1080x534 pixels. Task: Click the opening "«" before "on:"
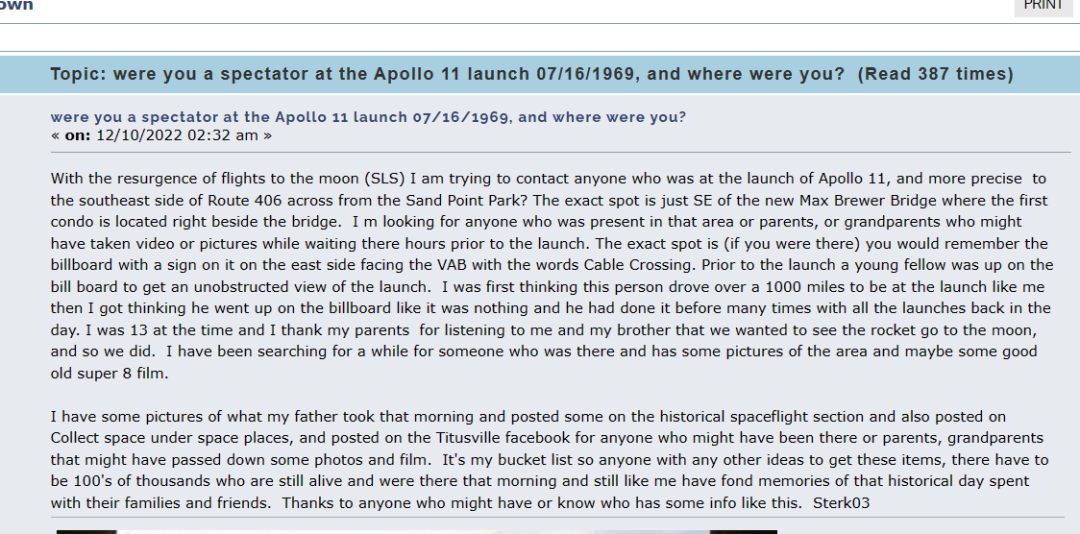tap(55, 135)
